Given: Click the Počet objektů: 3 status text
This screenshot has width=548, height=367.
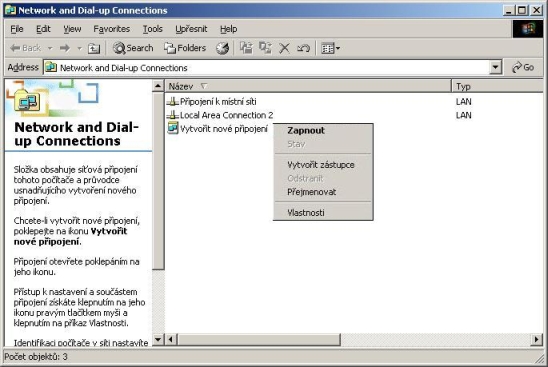Looking at the screenshot, I should (36, 357).
